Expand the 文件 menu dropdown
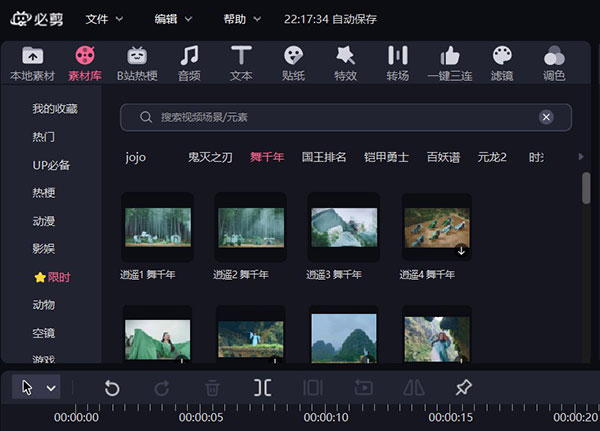 (x=105, y=19)
